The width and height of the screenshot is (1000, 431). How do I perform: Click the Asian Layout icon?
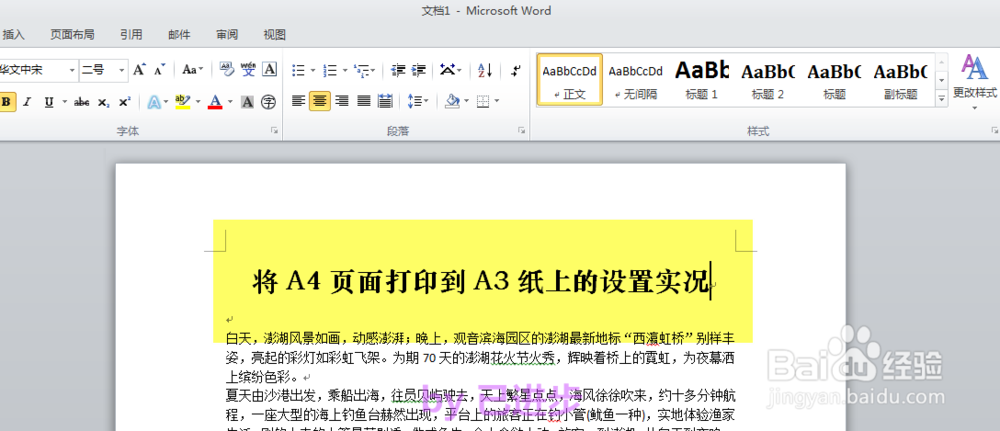click(x=448, y=70)
